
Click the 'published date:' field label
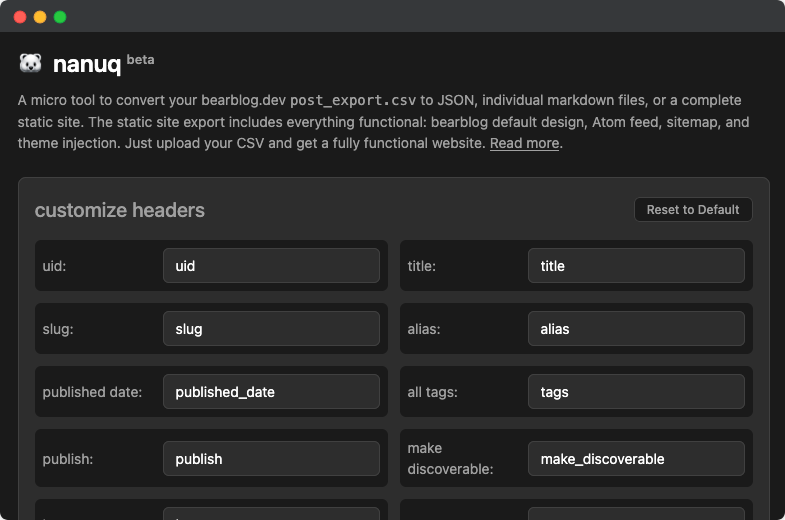92,392
